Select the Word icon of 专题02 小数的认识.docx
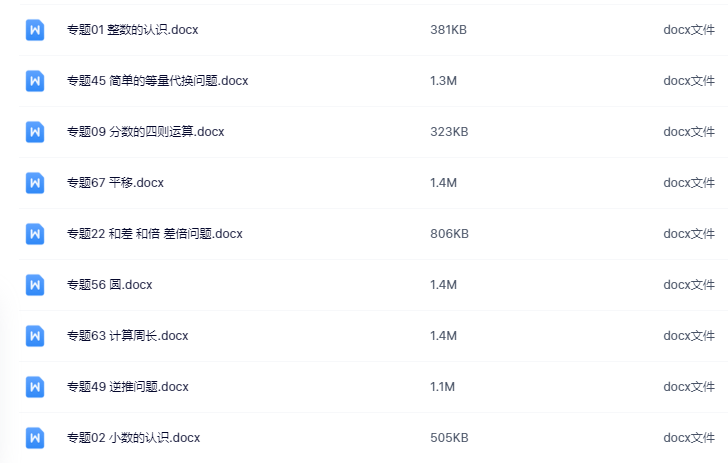728x463 pixels. (x=35, y=438)
